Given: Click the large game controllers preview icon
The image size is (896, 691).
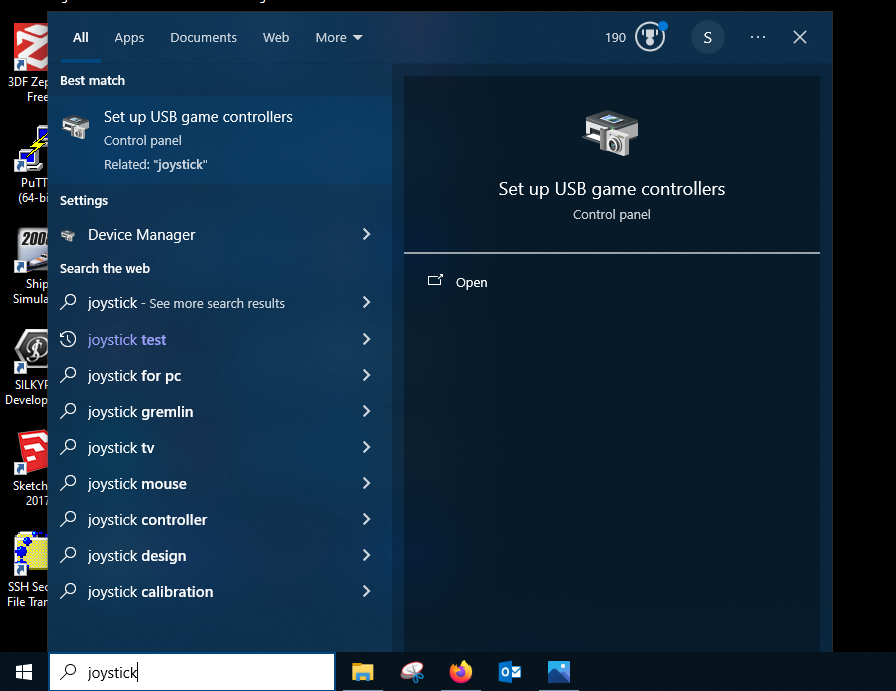Looking at the screenshot, I should point(611,133).
